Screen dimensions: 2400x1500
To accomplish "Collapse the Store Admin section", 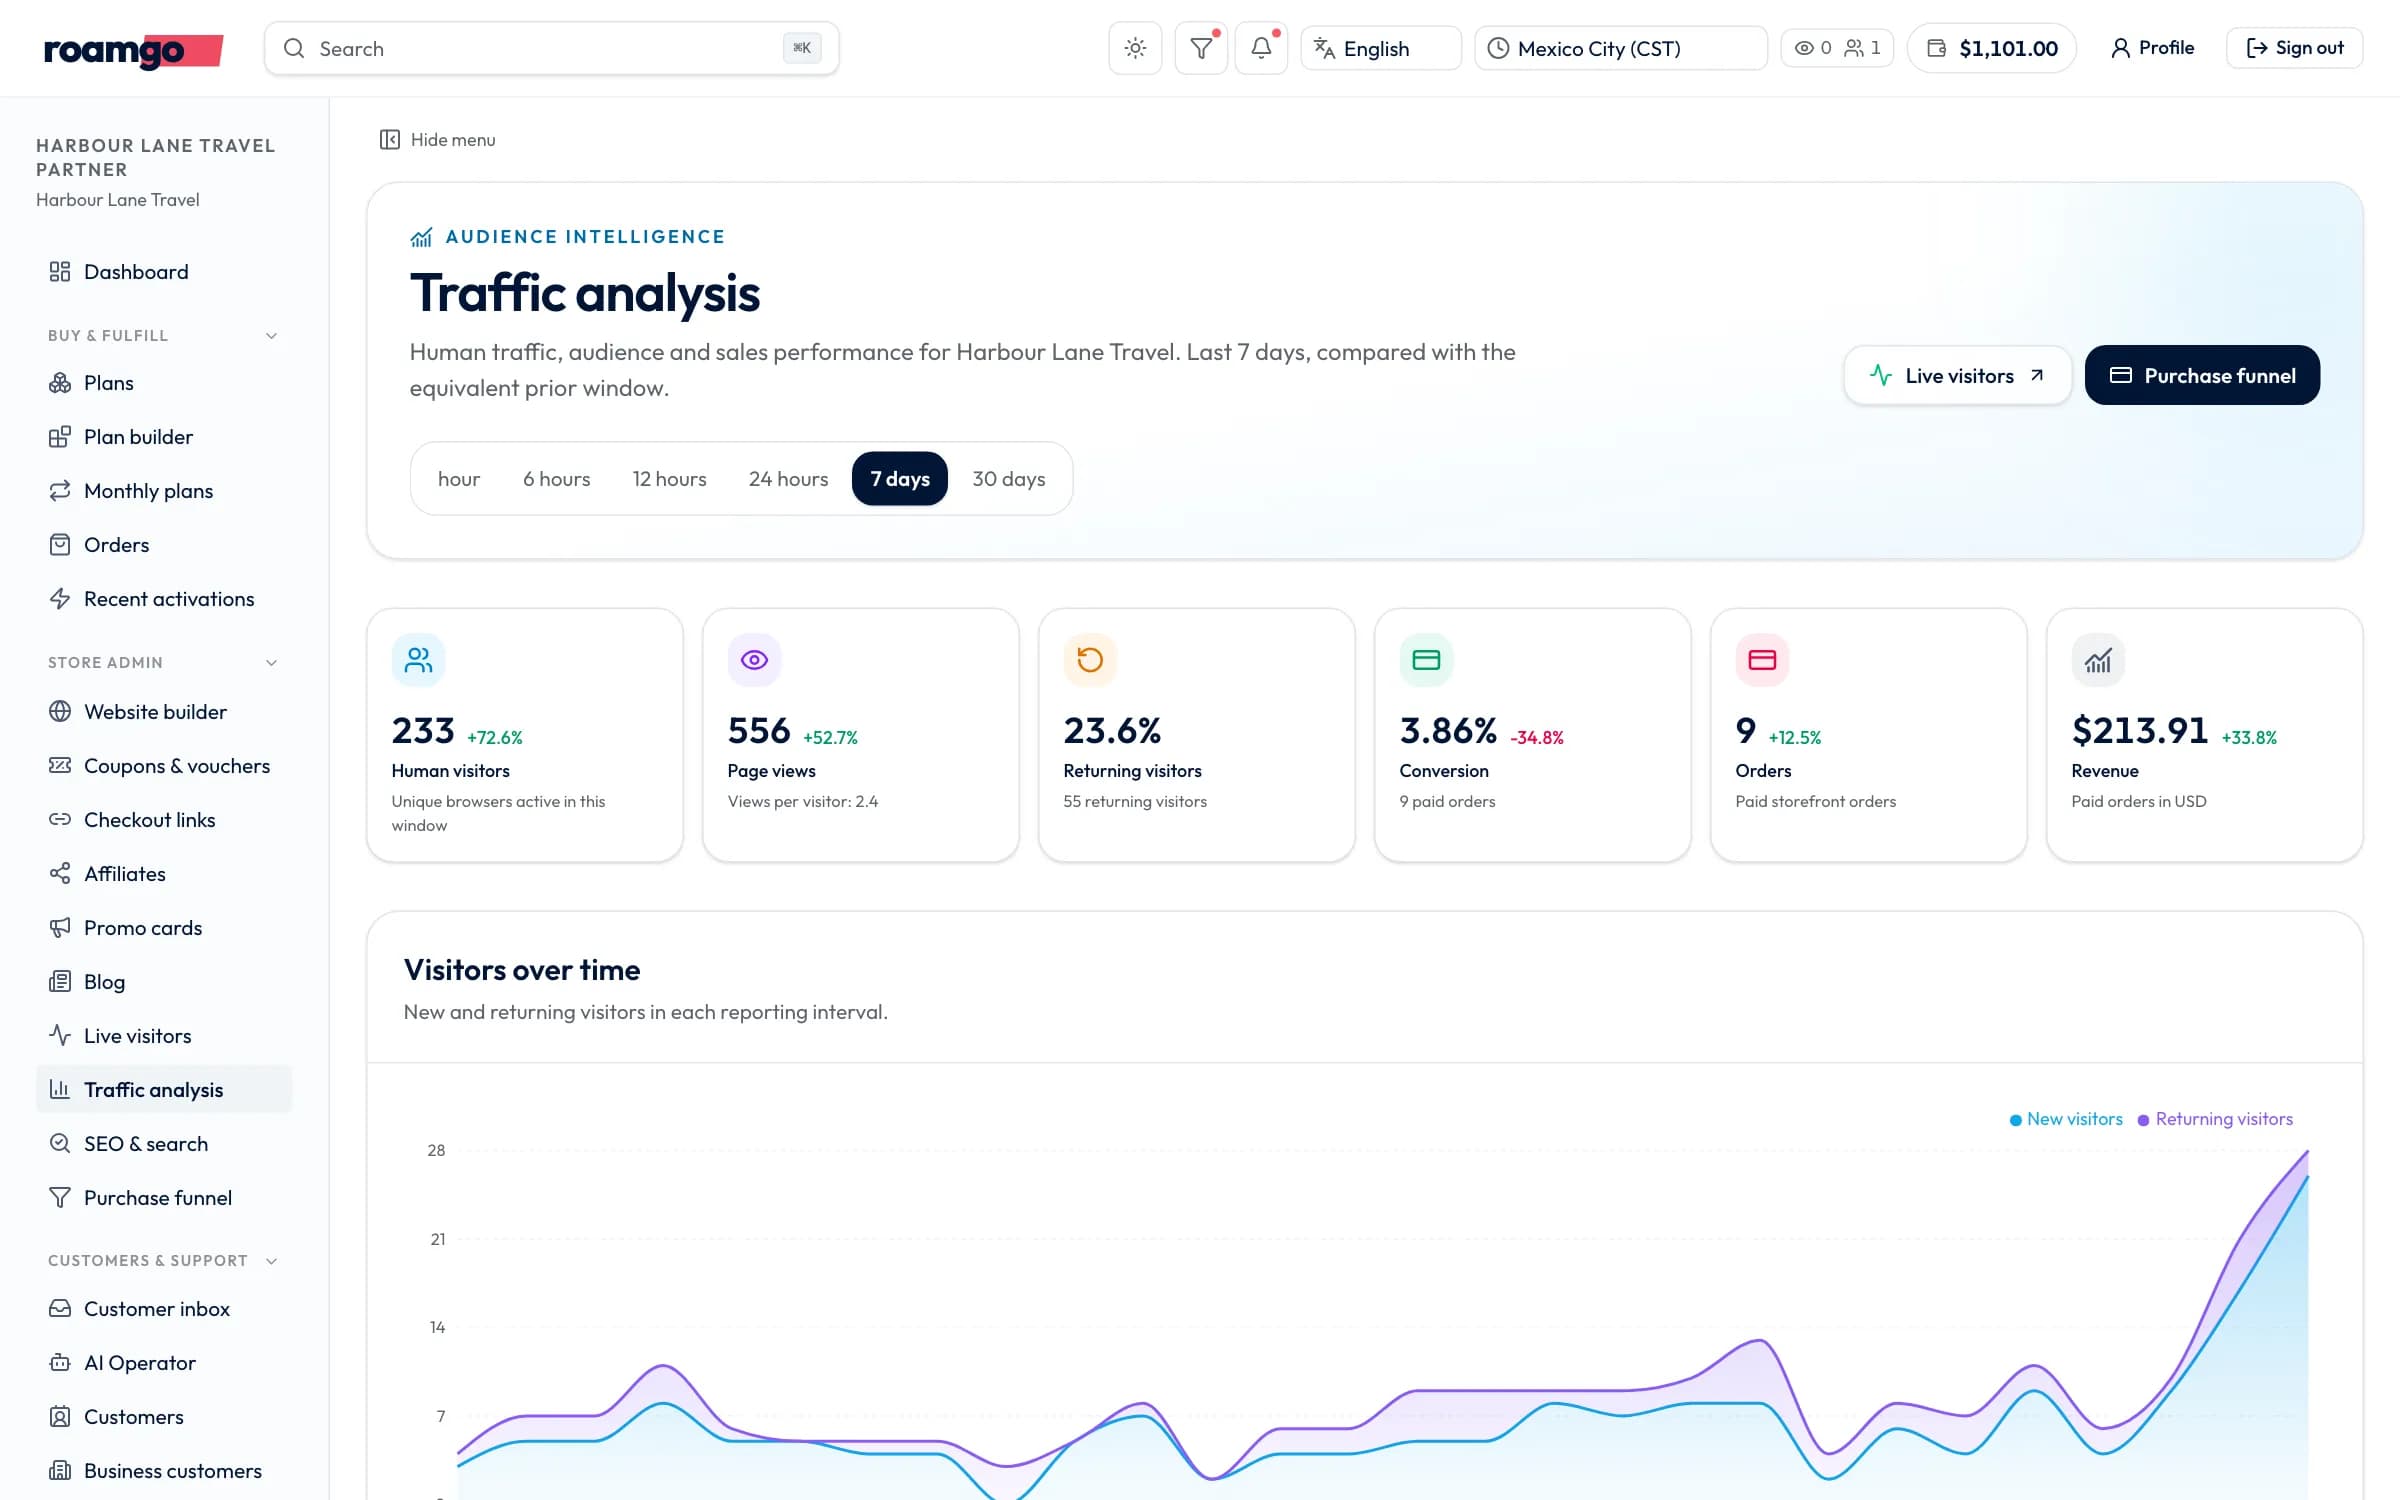I will [163, 663].
